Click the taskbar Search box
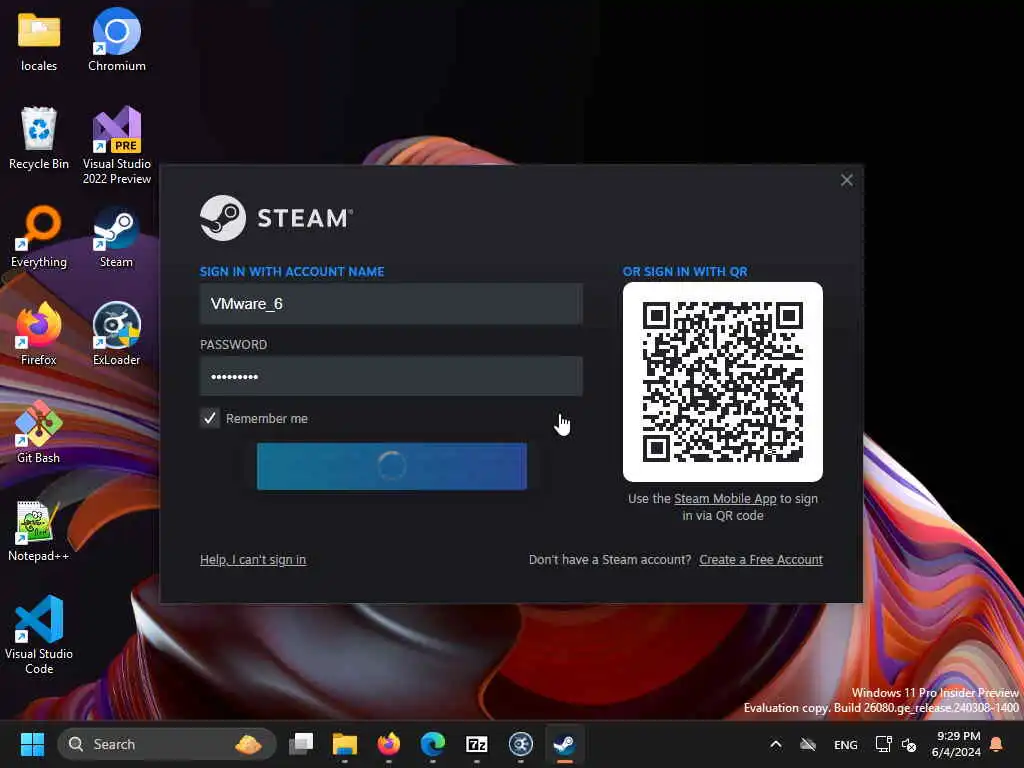 167,744
